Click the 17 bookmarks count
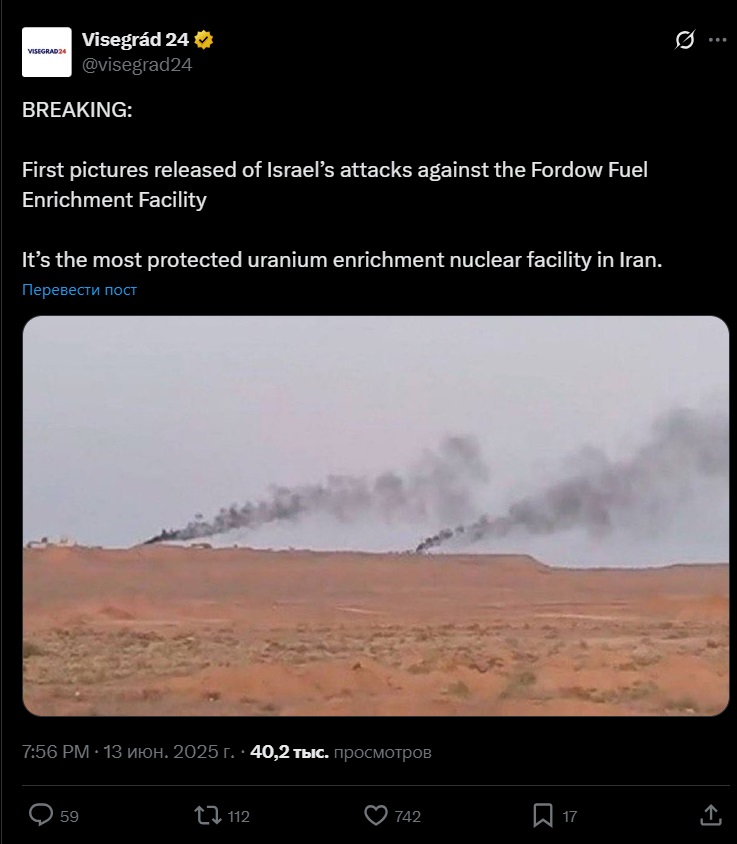Viewport: 737px width, 844px height. point(570,817)
